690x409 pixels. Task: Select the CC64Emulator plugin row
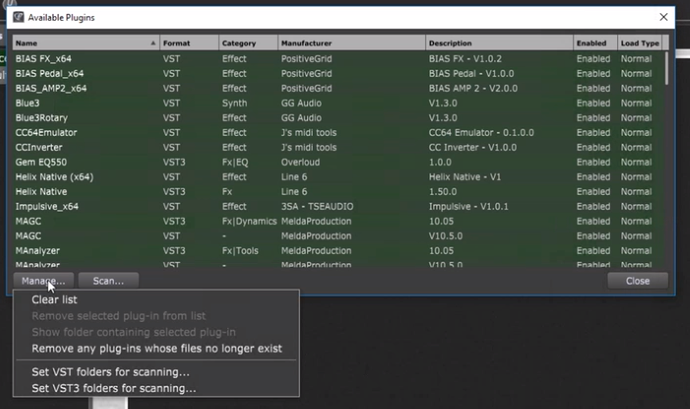click(x=338, y=133)
